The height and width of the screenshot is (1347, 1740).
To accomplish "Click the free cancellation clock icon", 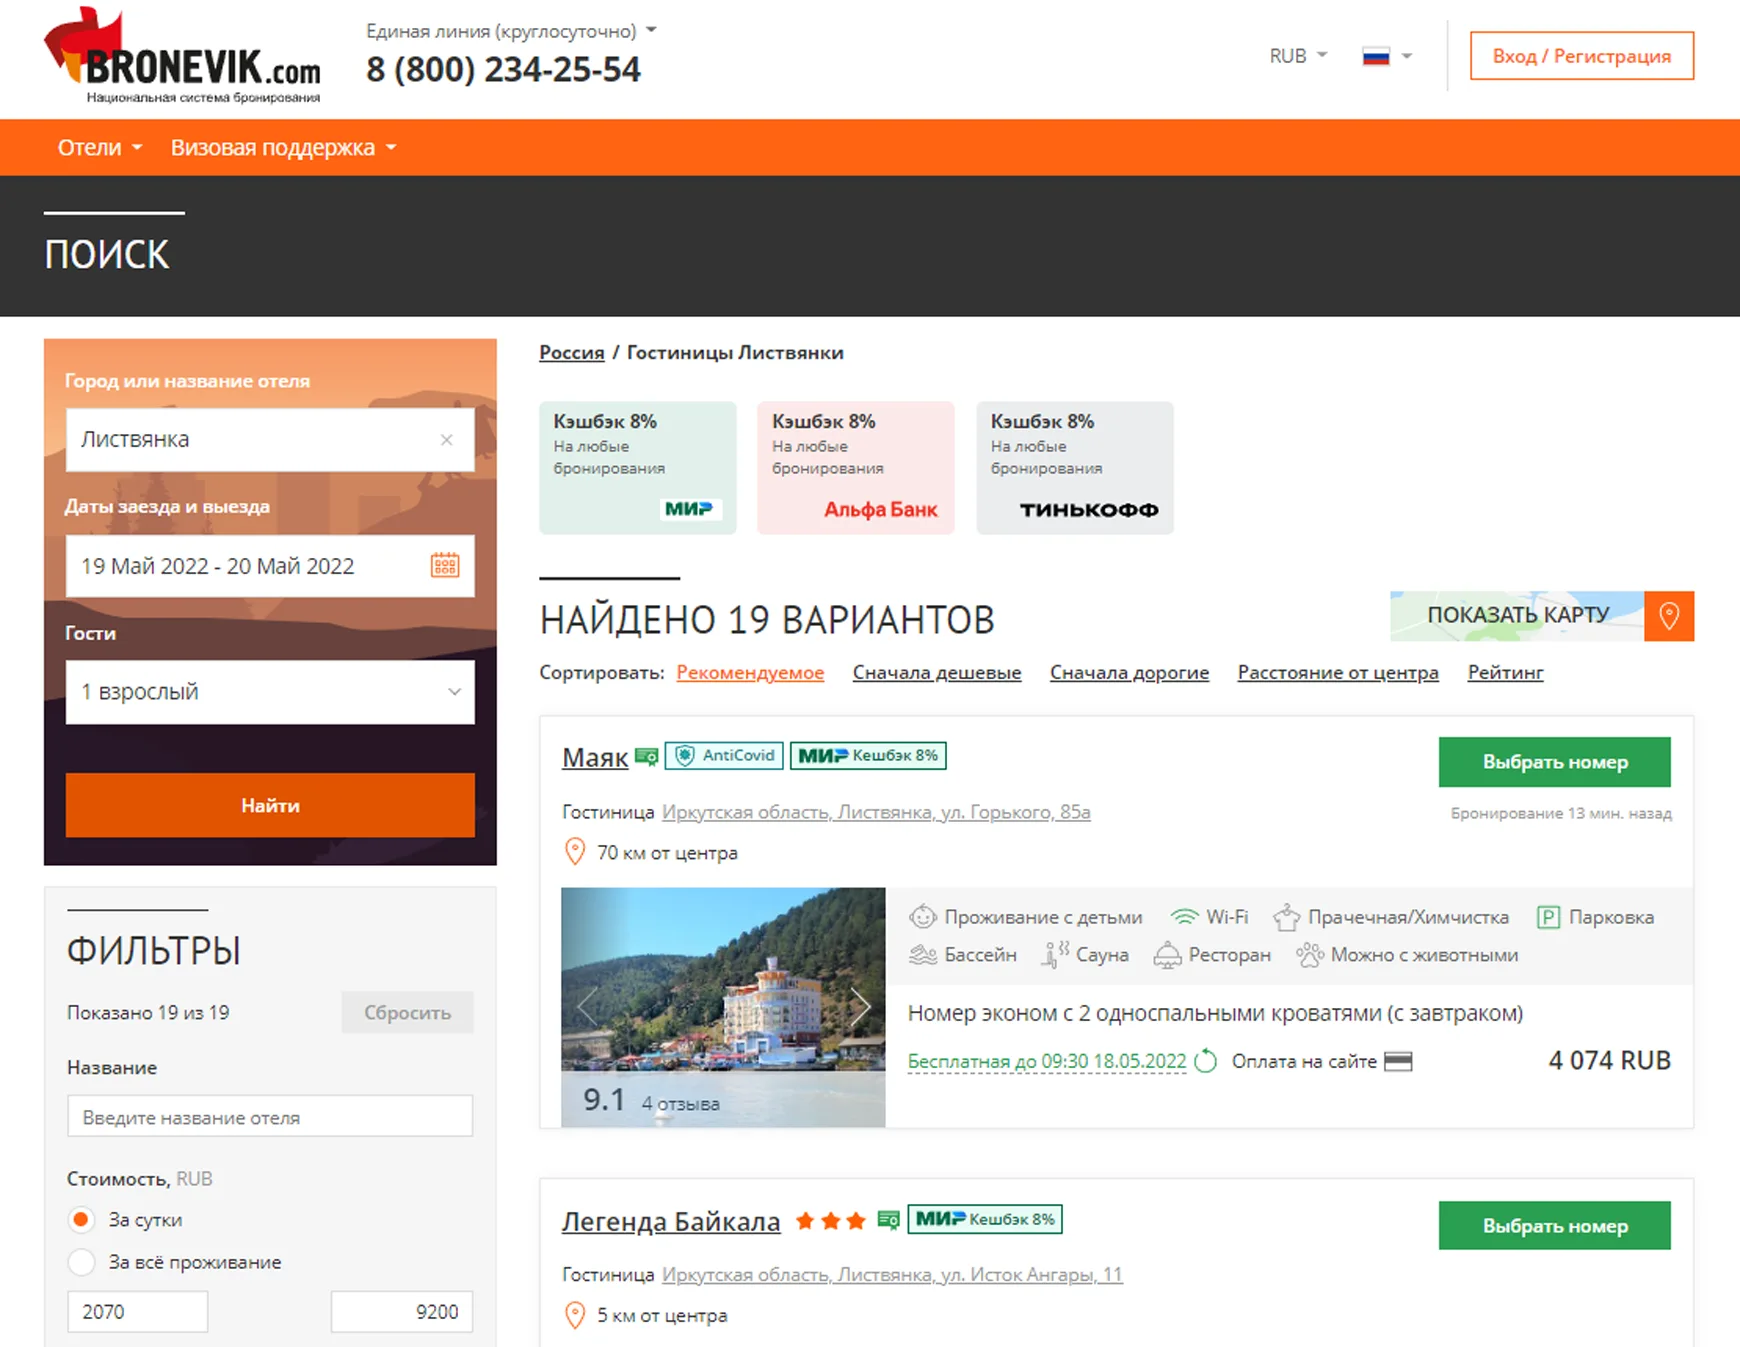I will click(1206, 1061).
